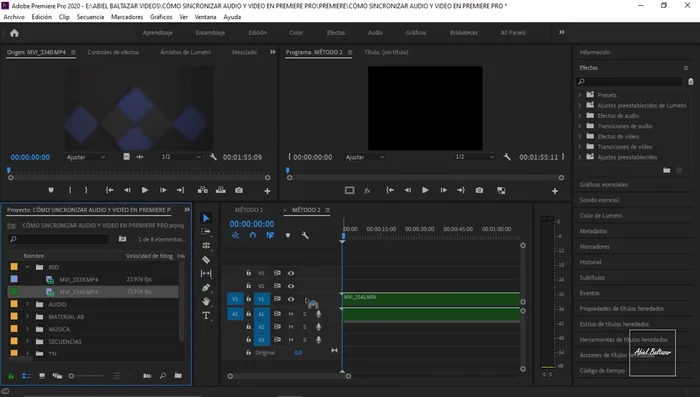This screenshot has width=700, height=397.
Task: Select the Pen tool
Action: [x=206, y=288]
